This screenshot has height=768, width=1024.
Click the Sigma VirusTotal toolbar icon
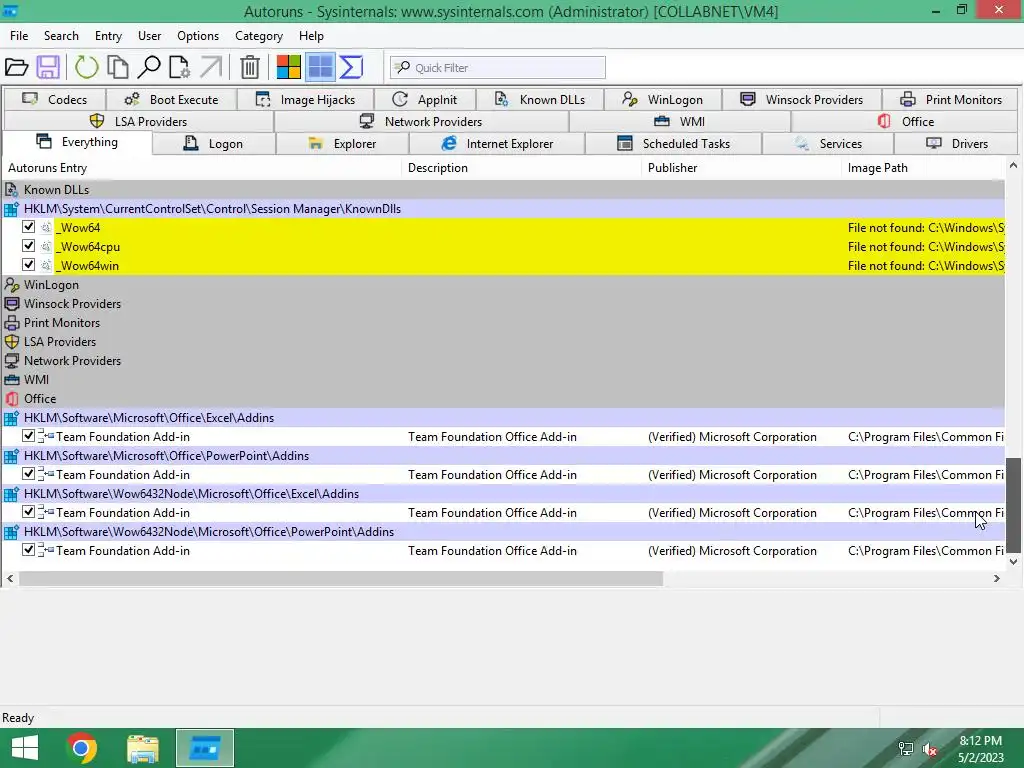coord(351,67)
